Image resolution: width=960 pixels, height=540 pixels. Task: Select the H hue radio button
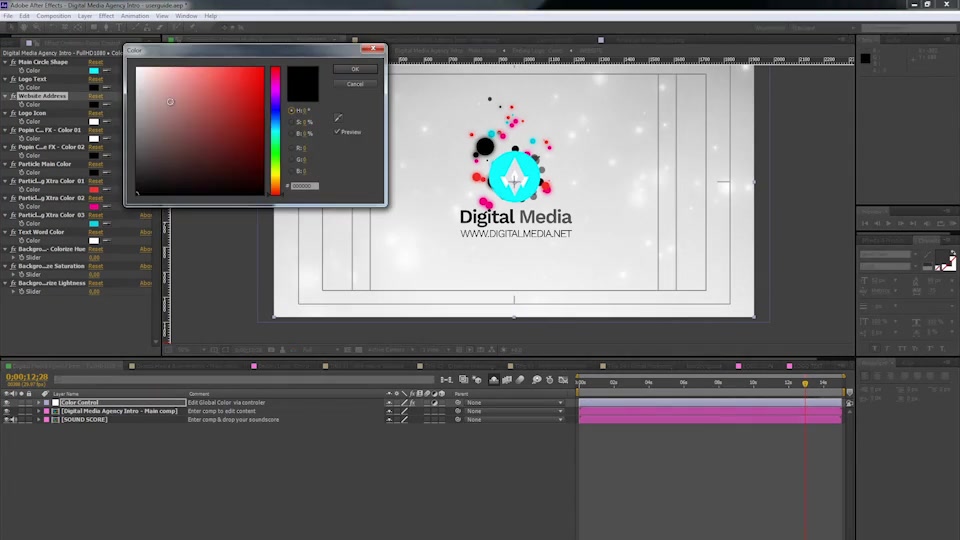tap(291, 111)
